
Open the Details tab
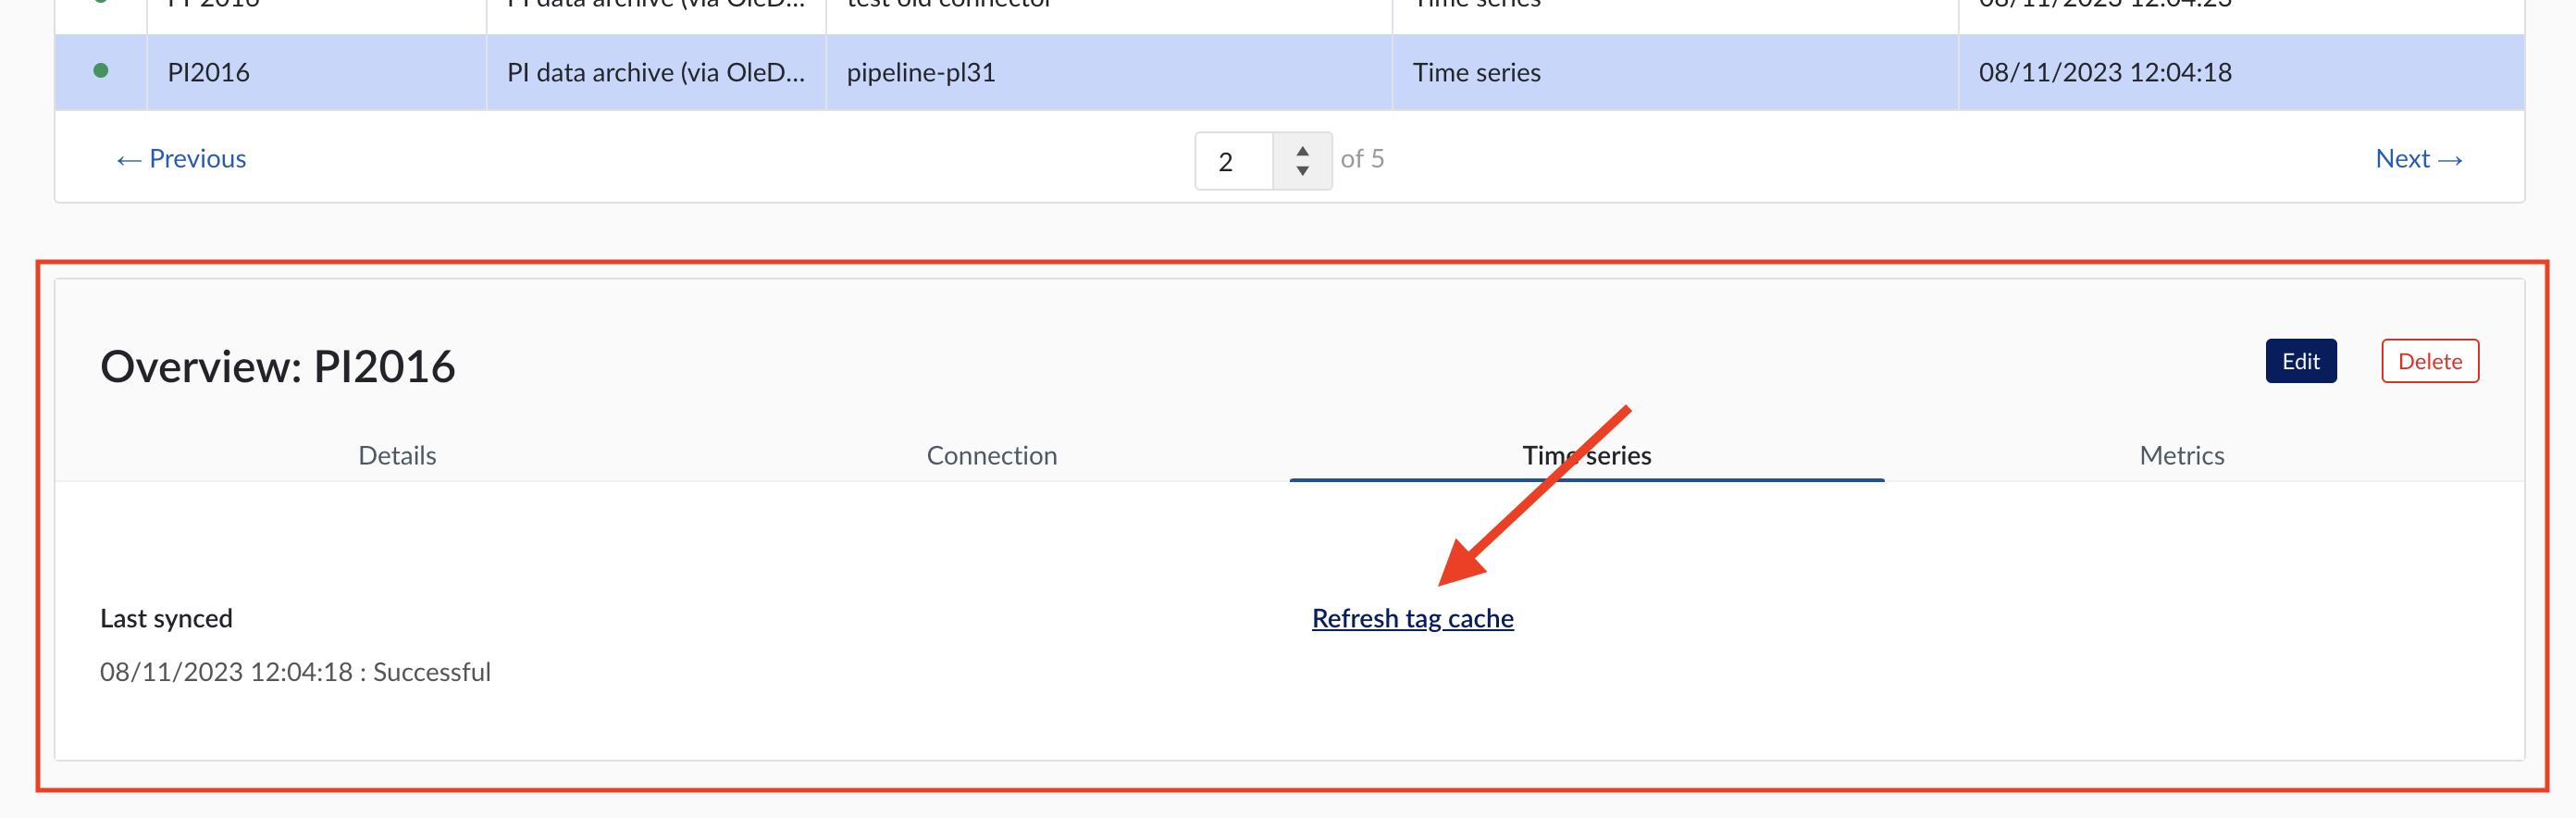[x=397, y=456]
